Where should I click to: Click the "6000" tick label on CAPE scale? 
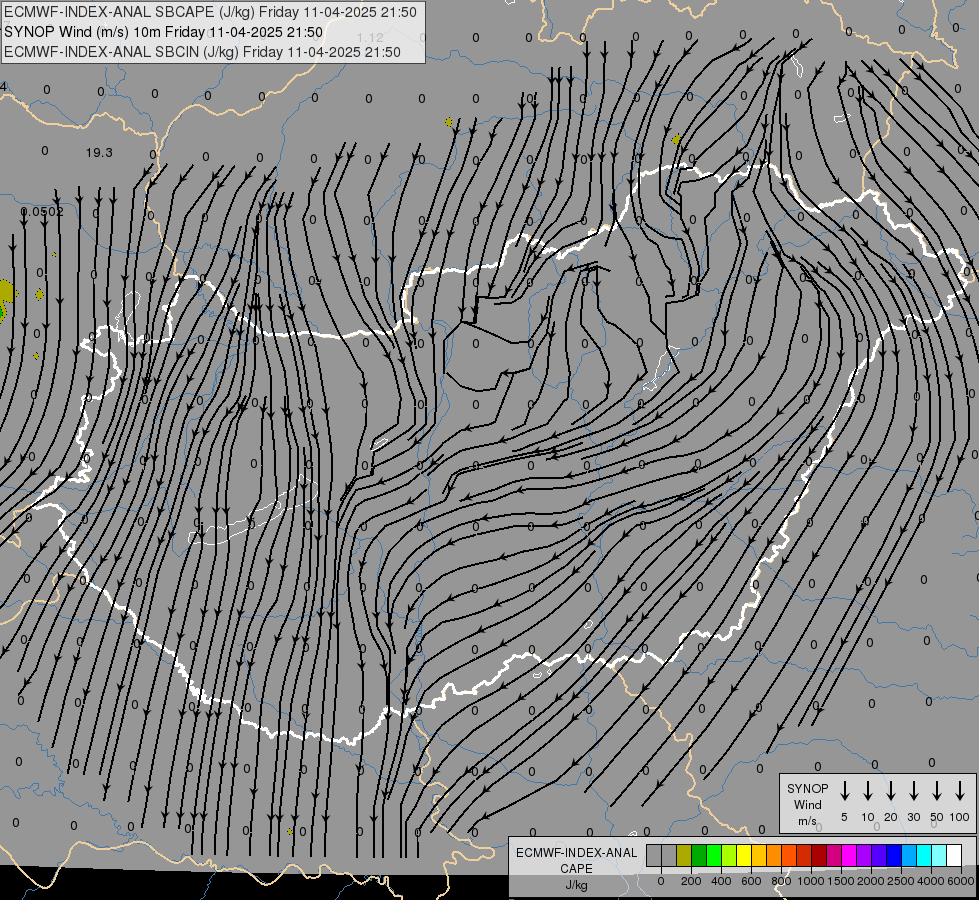click(960, 881)
